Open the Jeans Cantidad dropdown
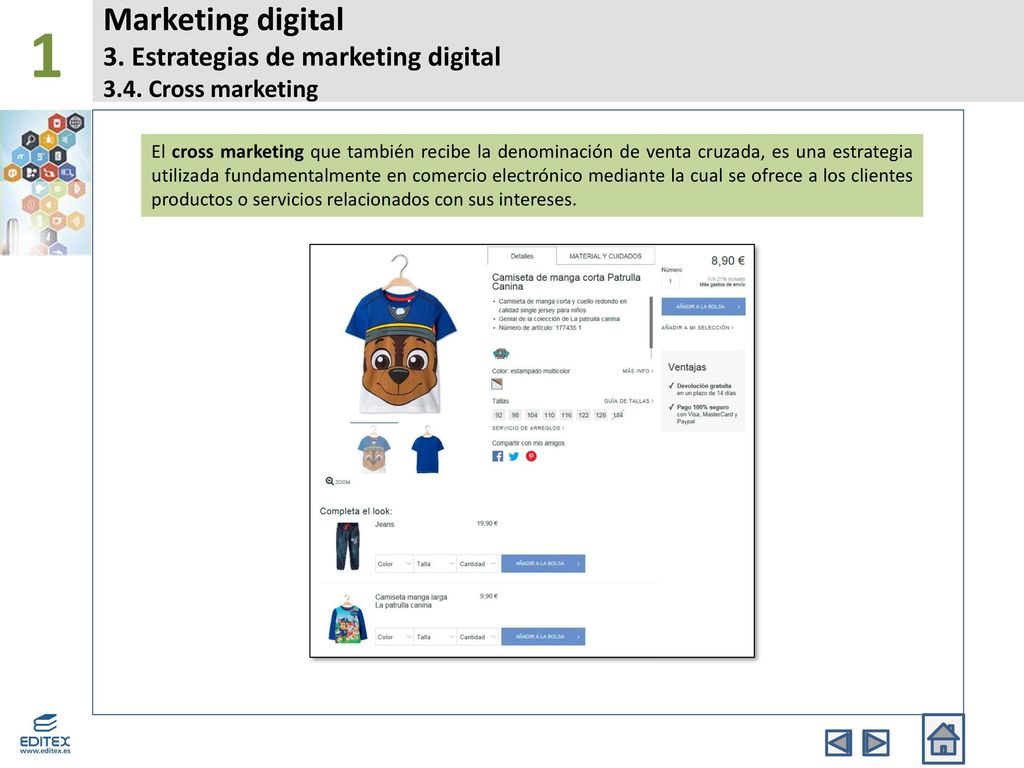This screenshot has height=768, width=1024. [x=477, y=564]
